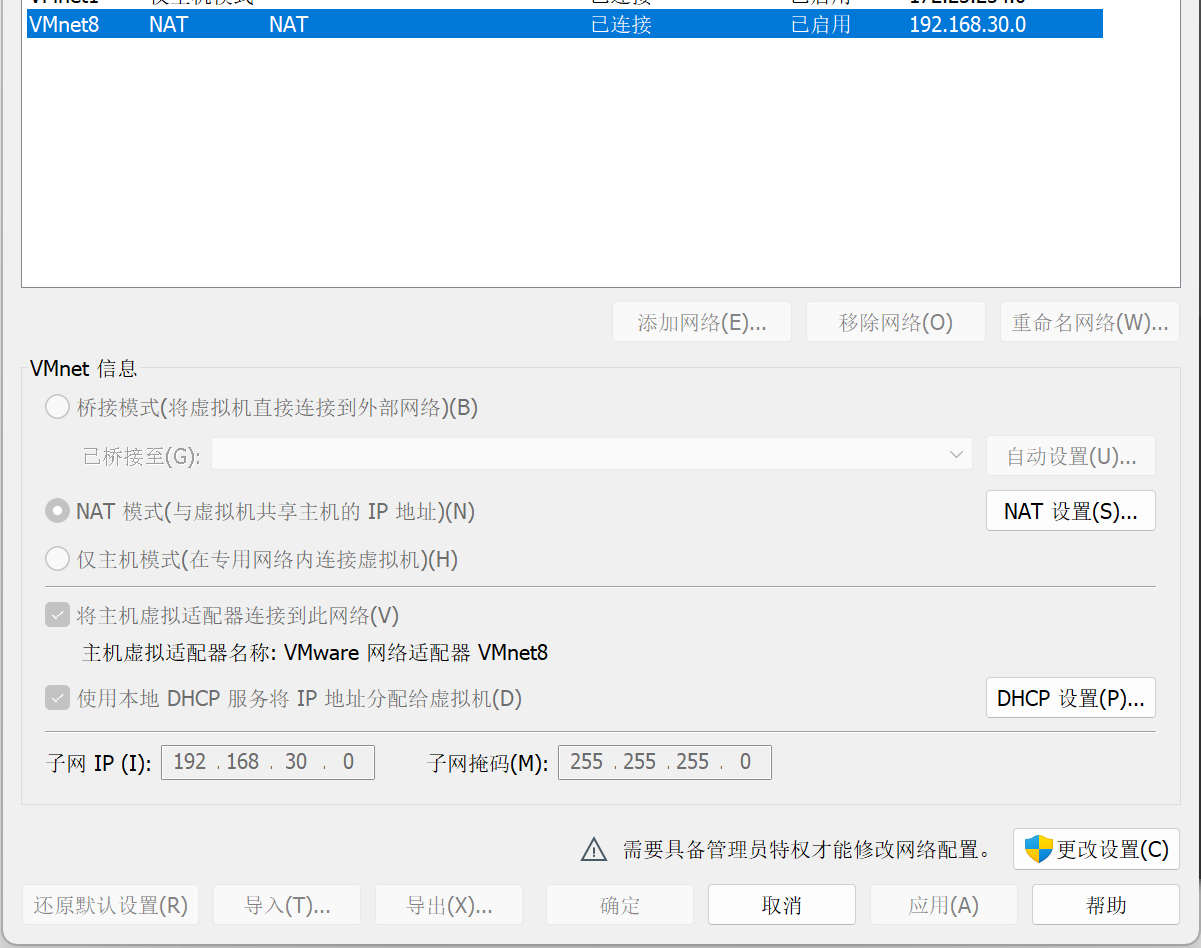Screen dimensions: 1201x948
Task: Click the warning triangle icon
Action: pos(594,850)
